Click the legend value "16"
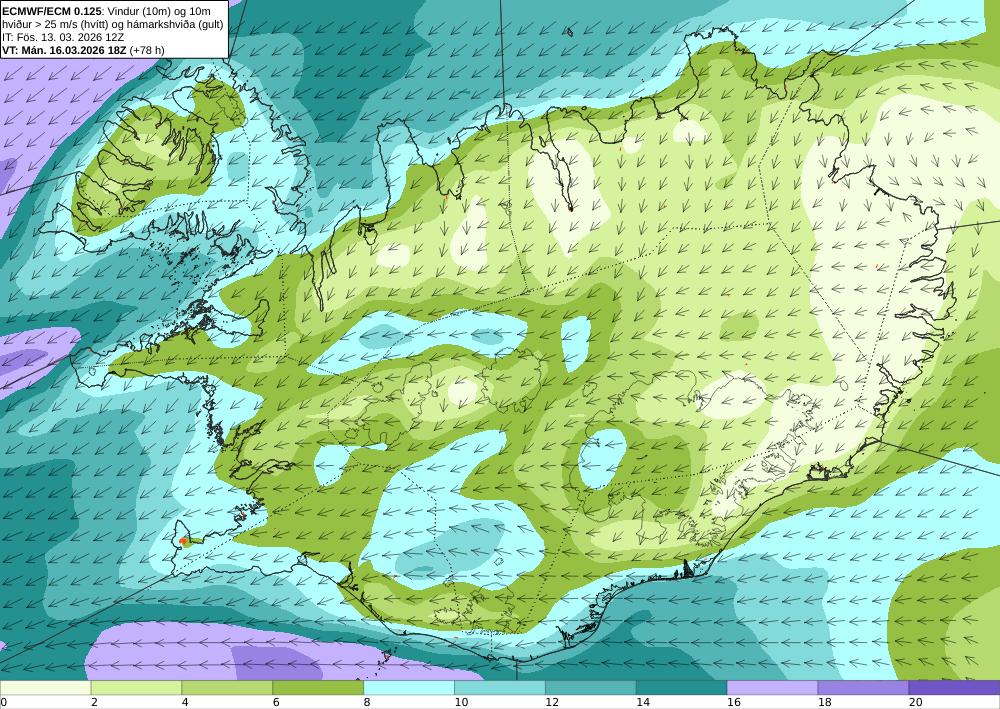Viewport: 1000px width, 709px height. click(x=734, y=702)
